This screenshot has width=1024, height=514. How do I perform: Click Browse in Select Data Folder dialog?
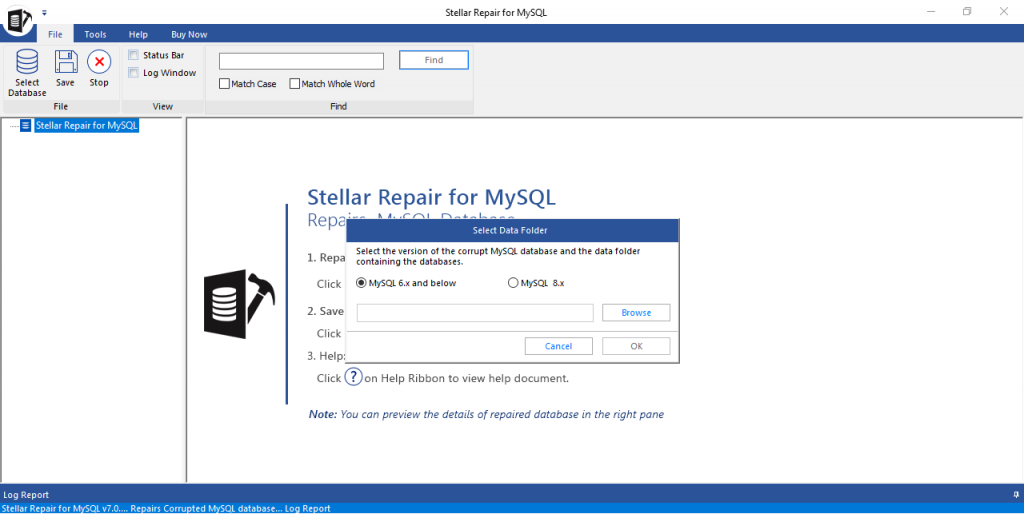pos(636,313)
